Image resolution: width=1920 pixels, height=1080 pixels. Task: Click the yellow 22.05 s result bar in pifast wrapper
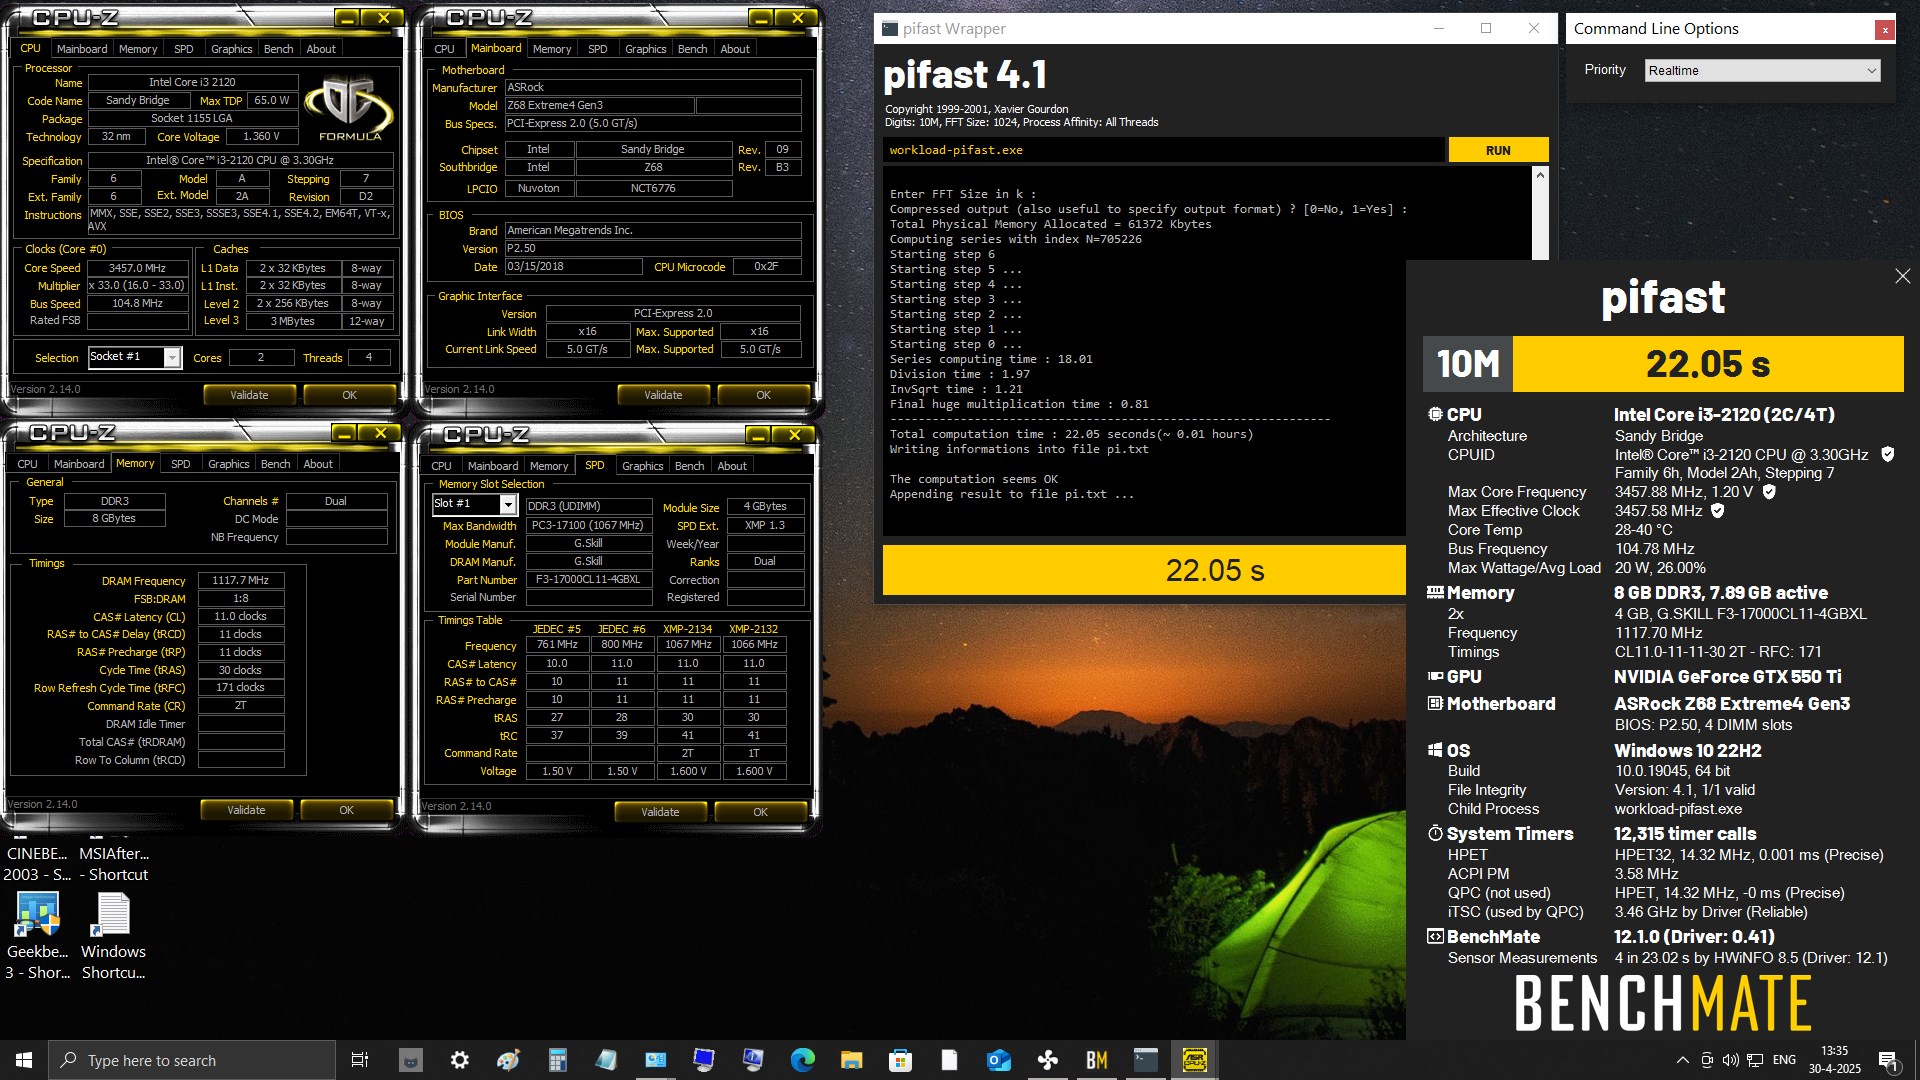[x=1144, y=570]
